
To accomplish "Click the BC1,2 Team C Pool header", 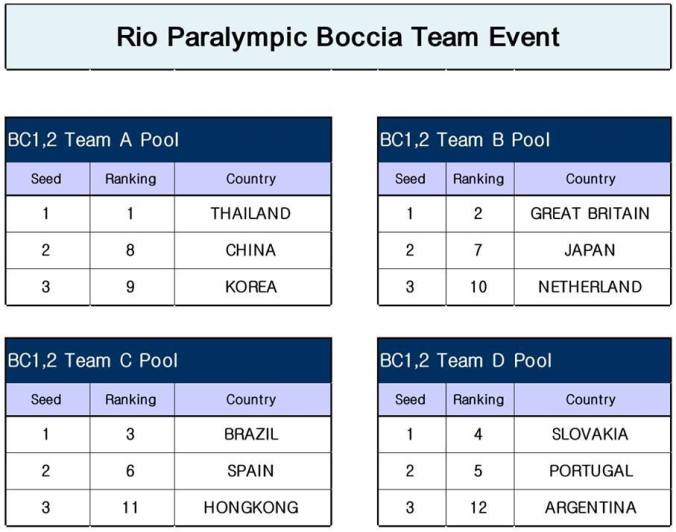I will (x=168, y=361).
